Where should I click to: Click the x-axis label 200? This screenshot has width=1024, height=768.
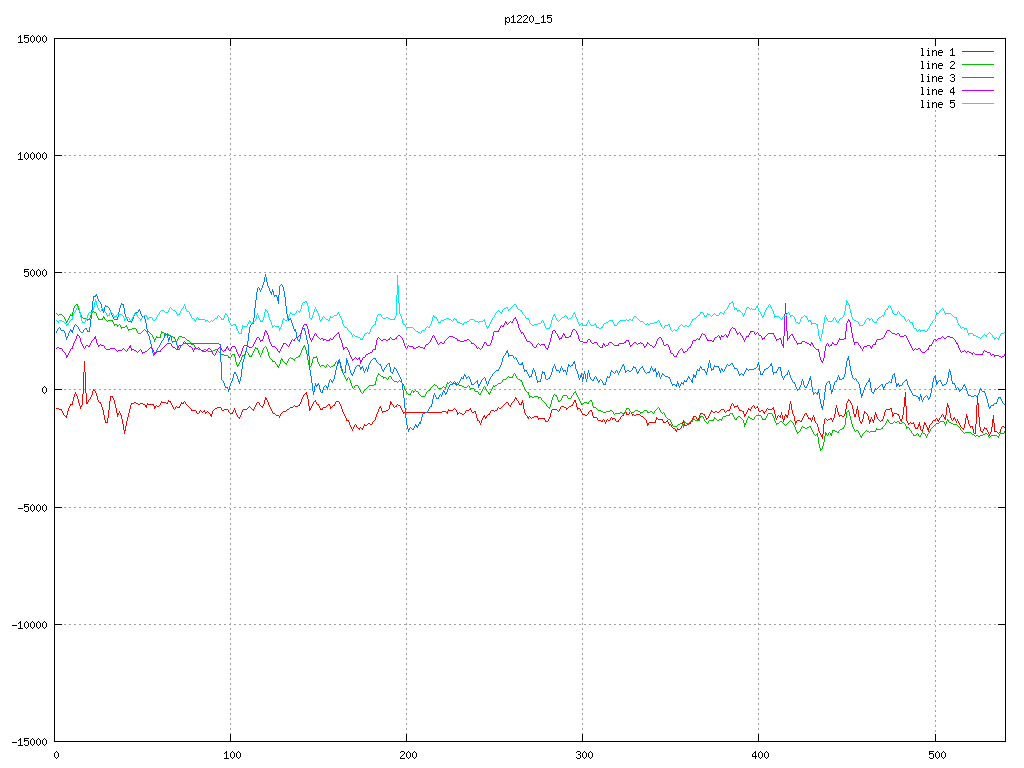408,756
